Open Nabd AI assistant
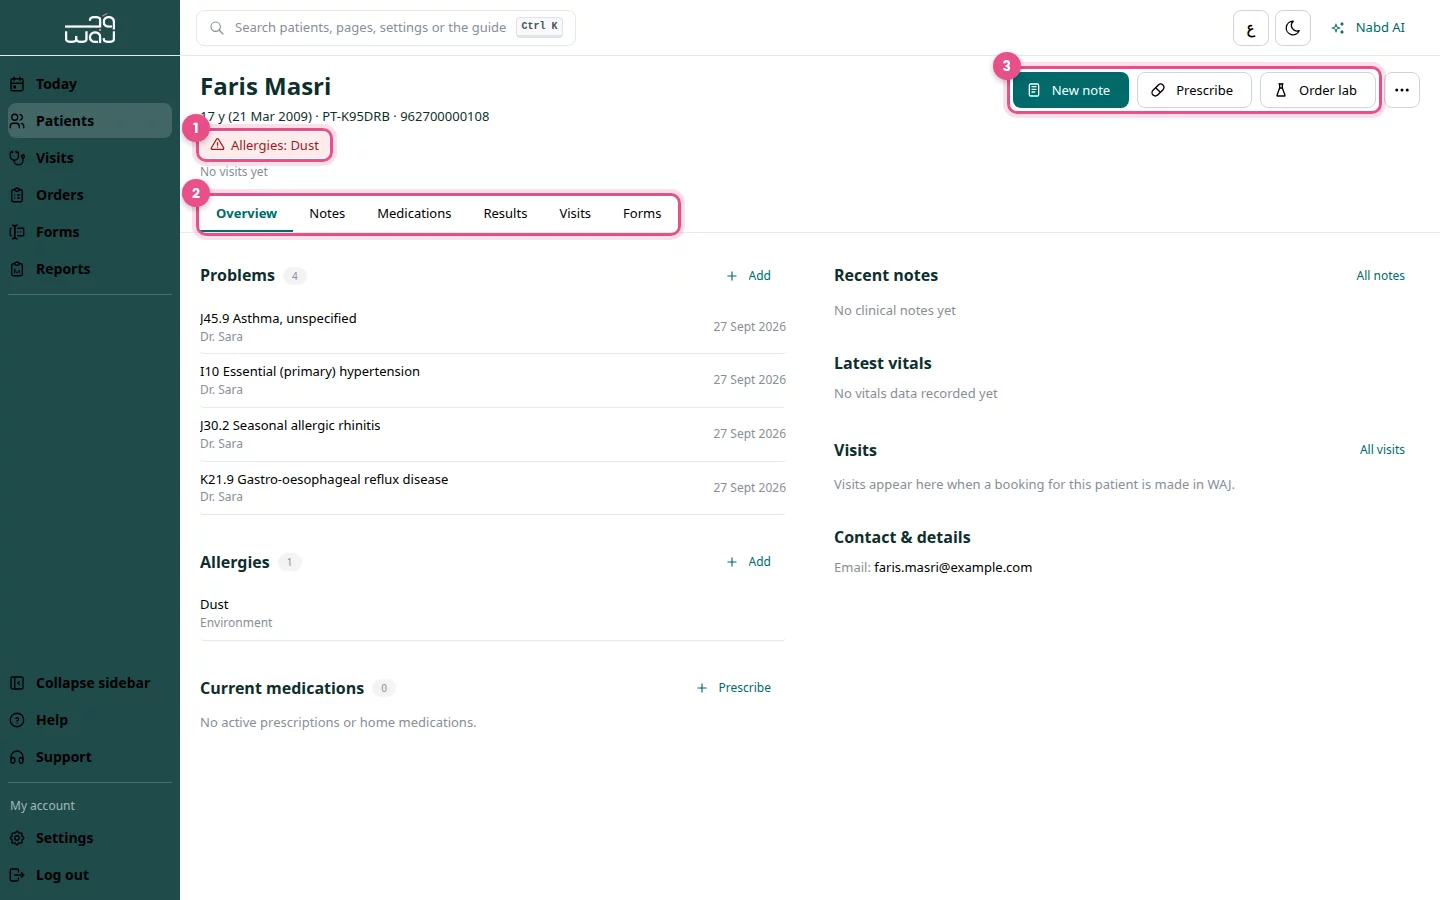The image size is (1440, 900). tap(1368, 28)
